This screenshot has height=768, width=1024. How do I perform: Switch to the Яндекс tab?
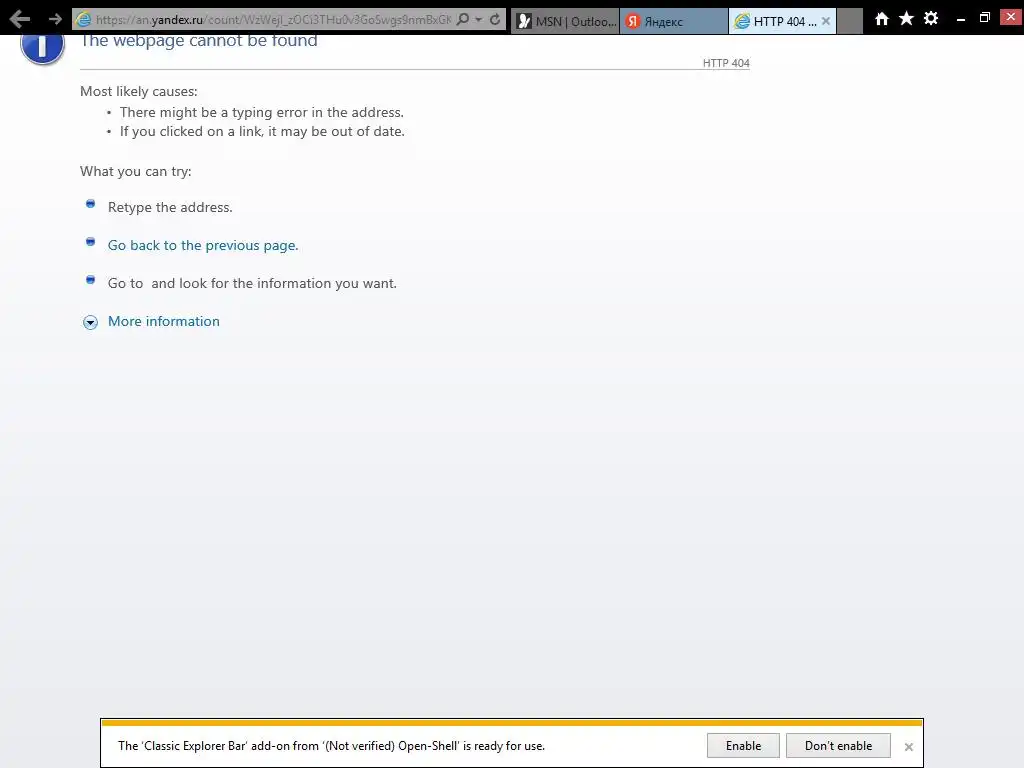[674, 21]
